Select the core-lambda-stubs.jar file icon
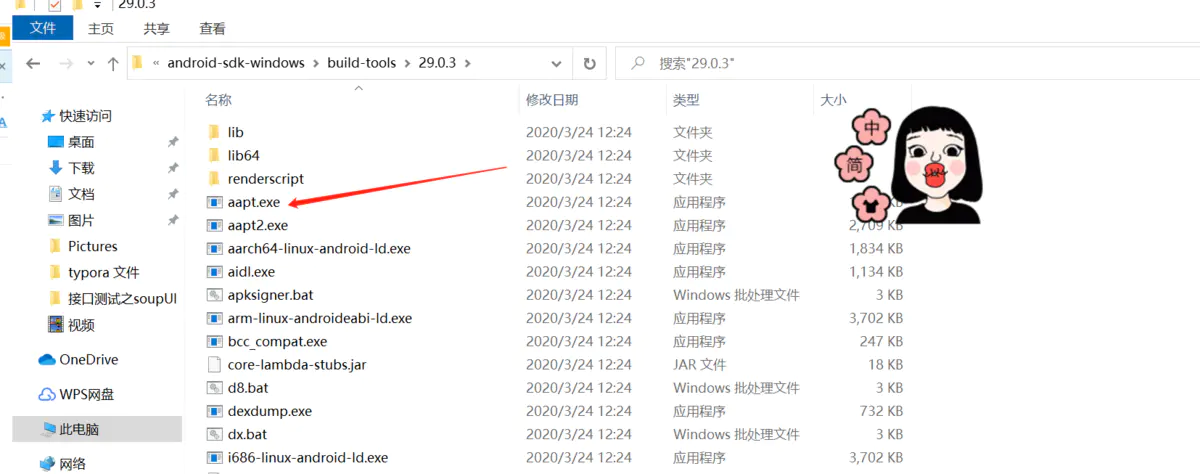 tap(213, 365)
